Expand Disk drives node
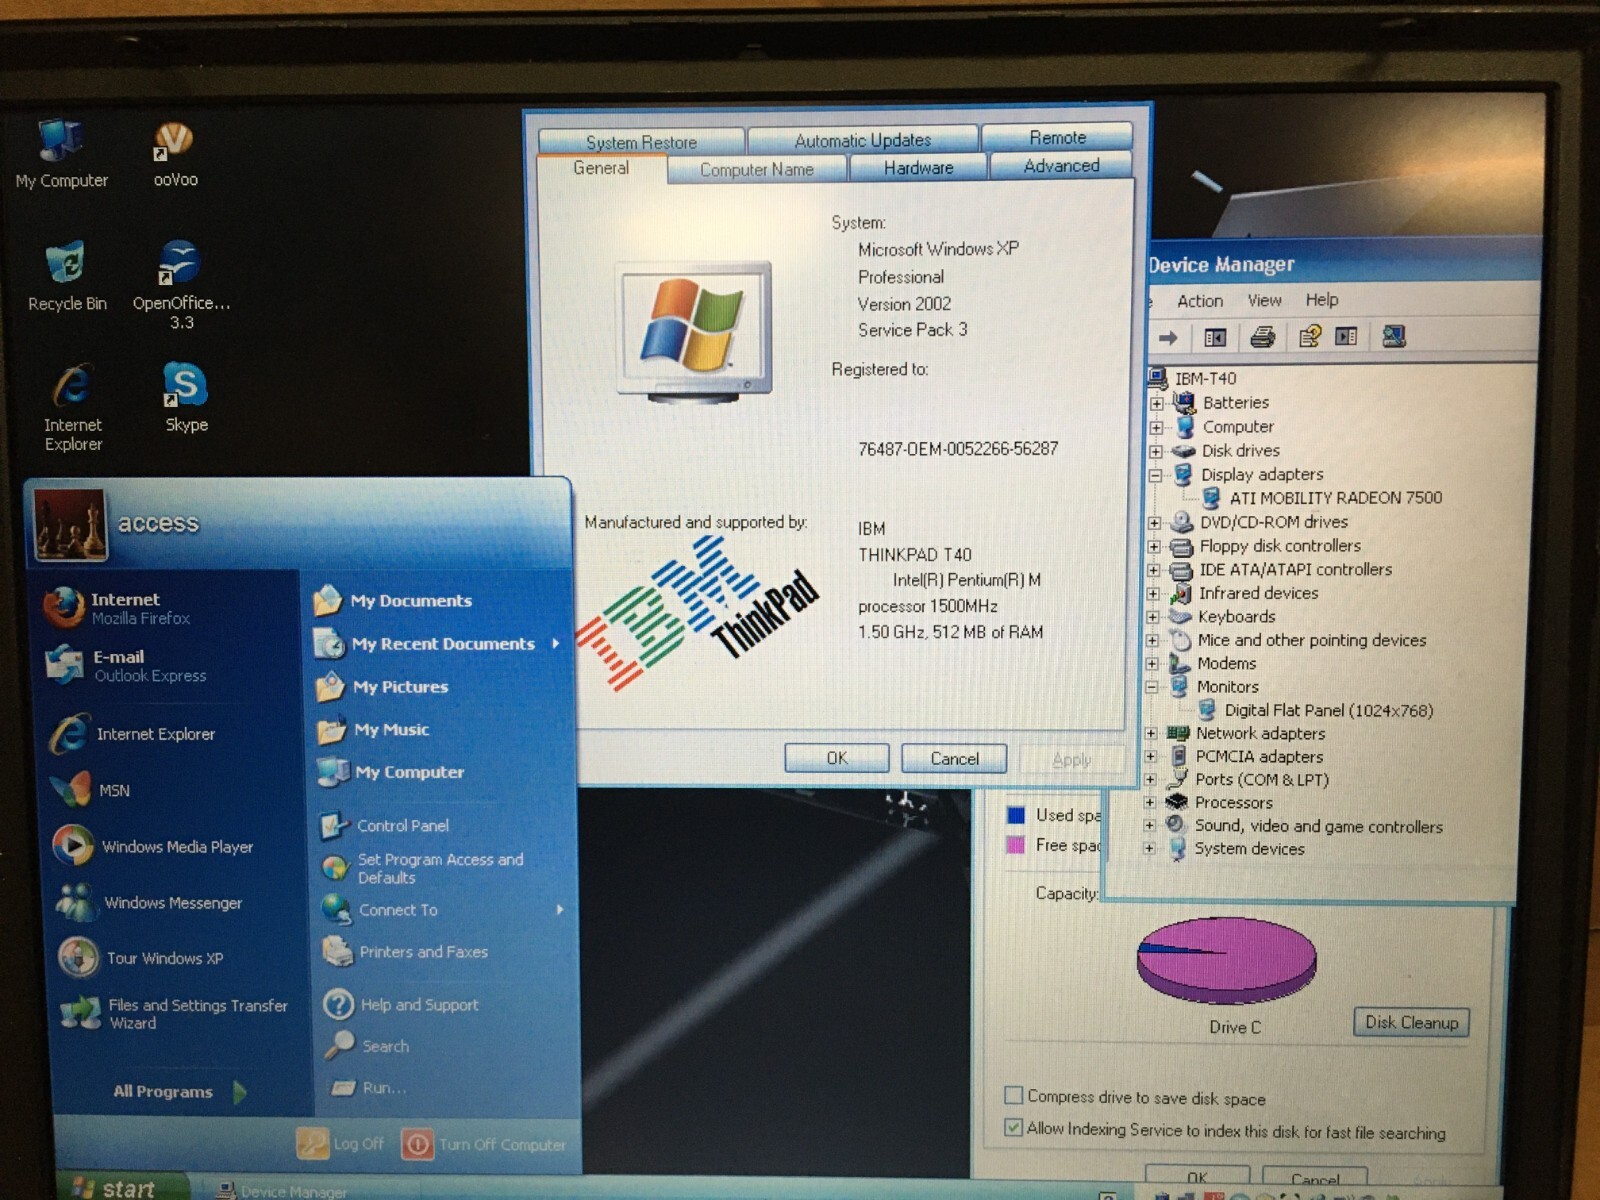 [1156, 451]
